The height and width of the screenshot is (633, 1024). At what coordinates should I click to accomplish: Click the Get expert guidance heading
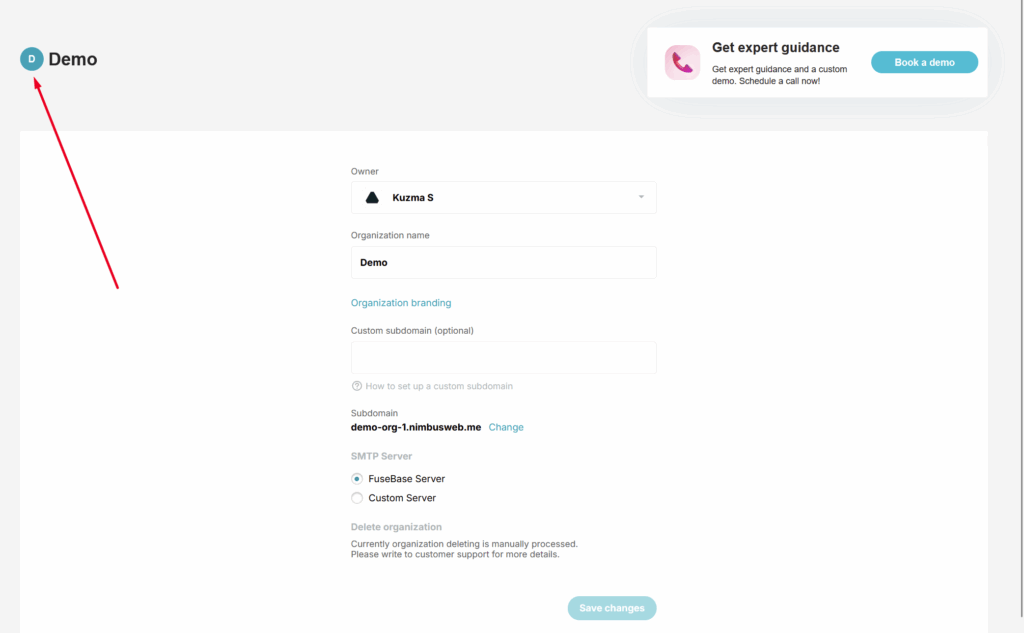pos(775,47)
